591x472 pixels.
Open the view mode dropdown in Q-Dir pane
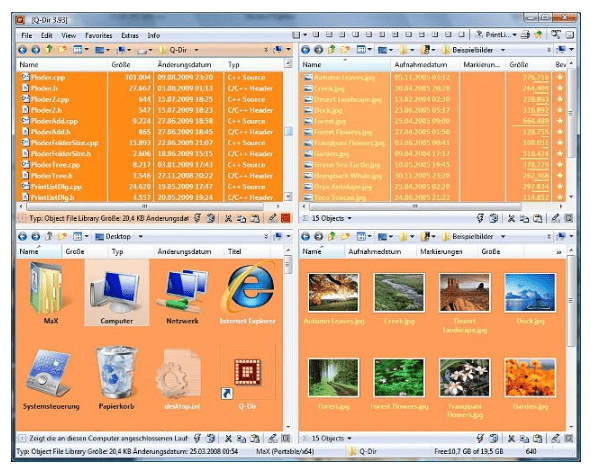(x=87, y=49)
